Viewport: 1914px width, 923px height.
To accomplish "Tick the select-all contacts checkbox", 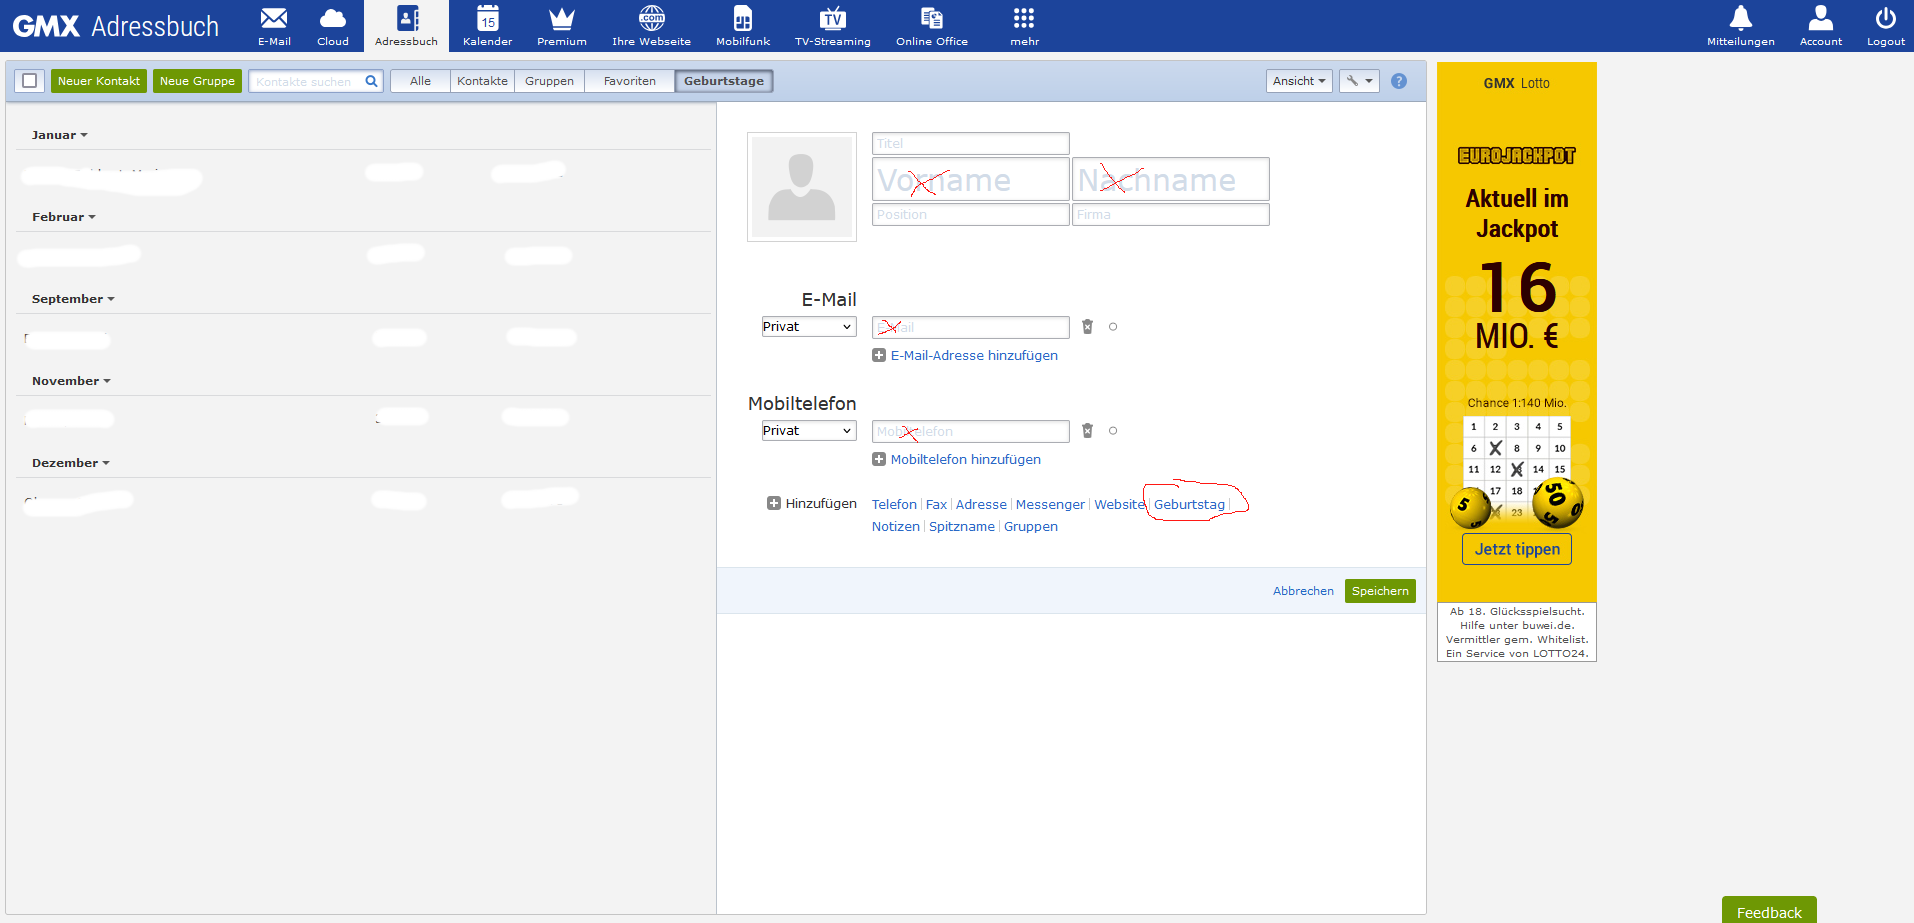I will (30, 81).
